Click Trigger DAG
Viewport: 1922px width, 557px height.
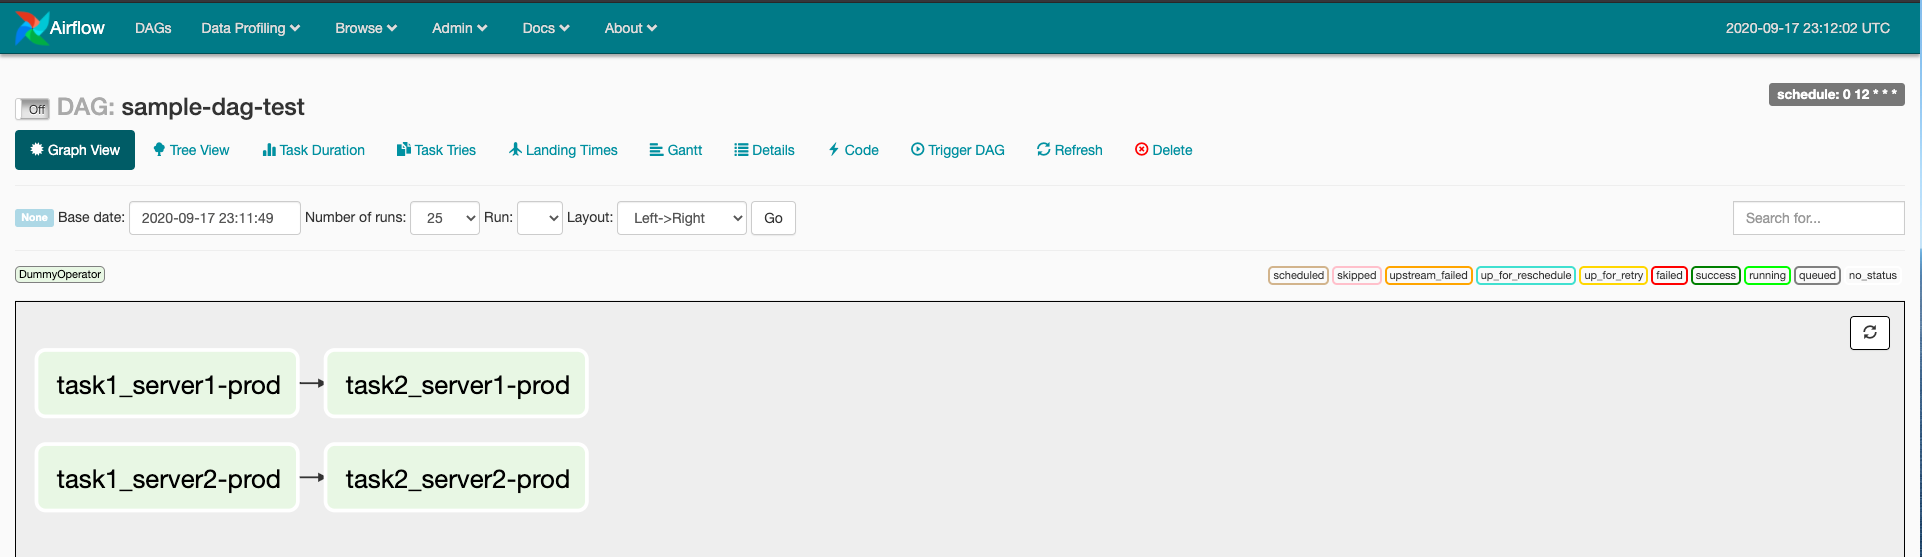click(x=957, y=150)
